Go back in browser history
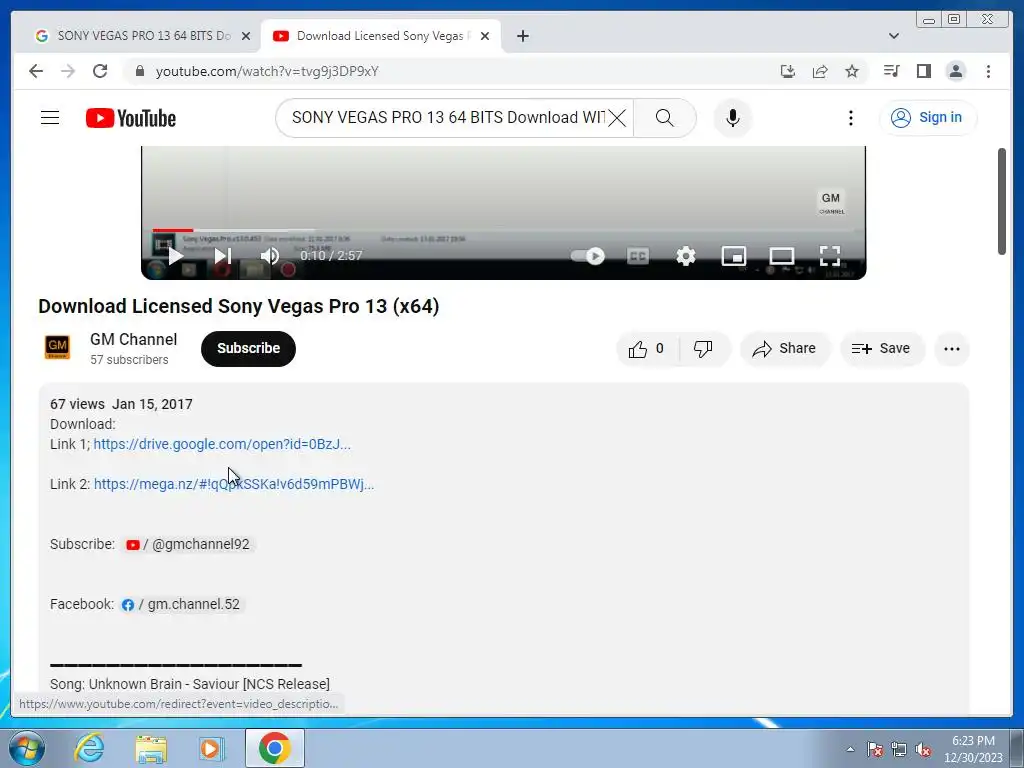Image resolution: width=1024 pixels, height=768 pixels. (36, 71)
